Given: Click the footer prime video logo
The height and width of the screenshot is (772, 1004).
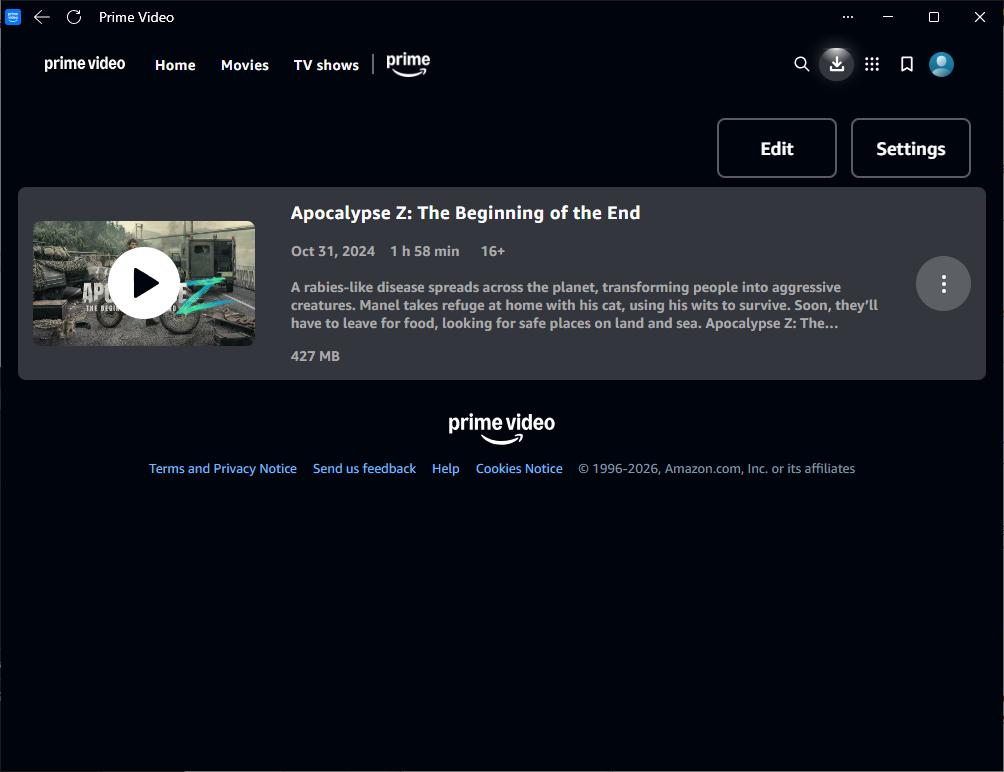Looking at the screenshot, I should 501,428.
